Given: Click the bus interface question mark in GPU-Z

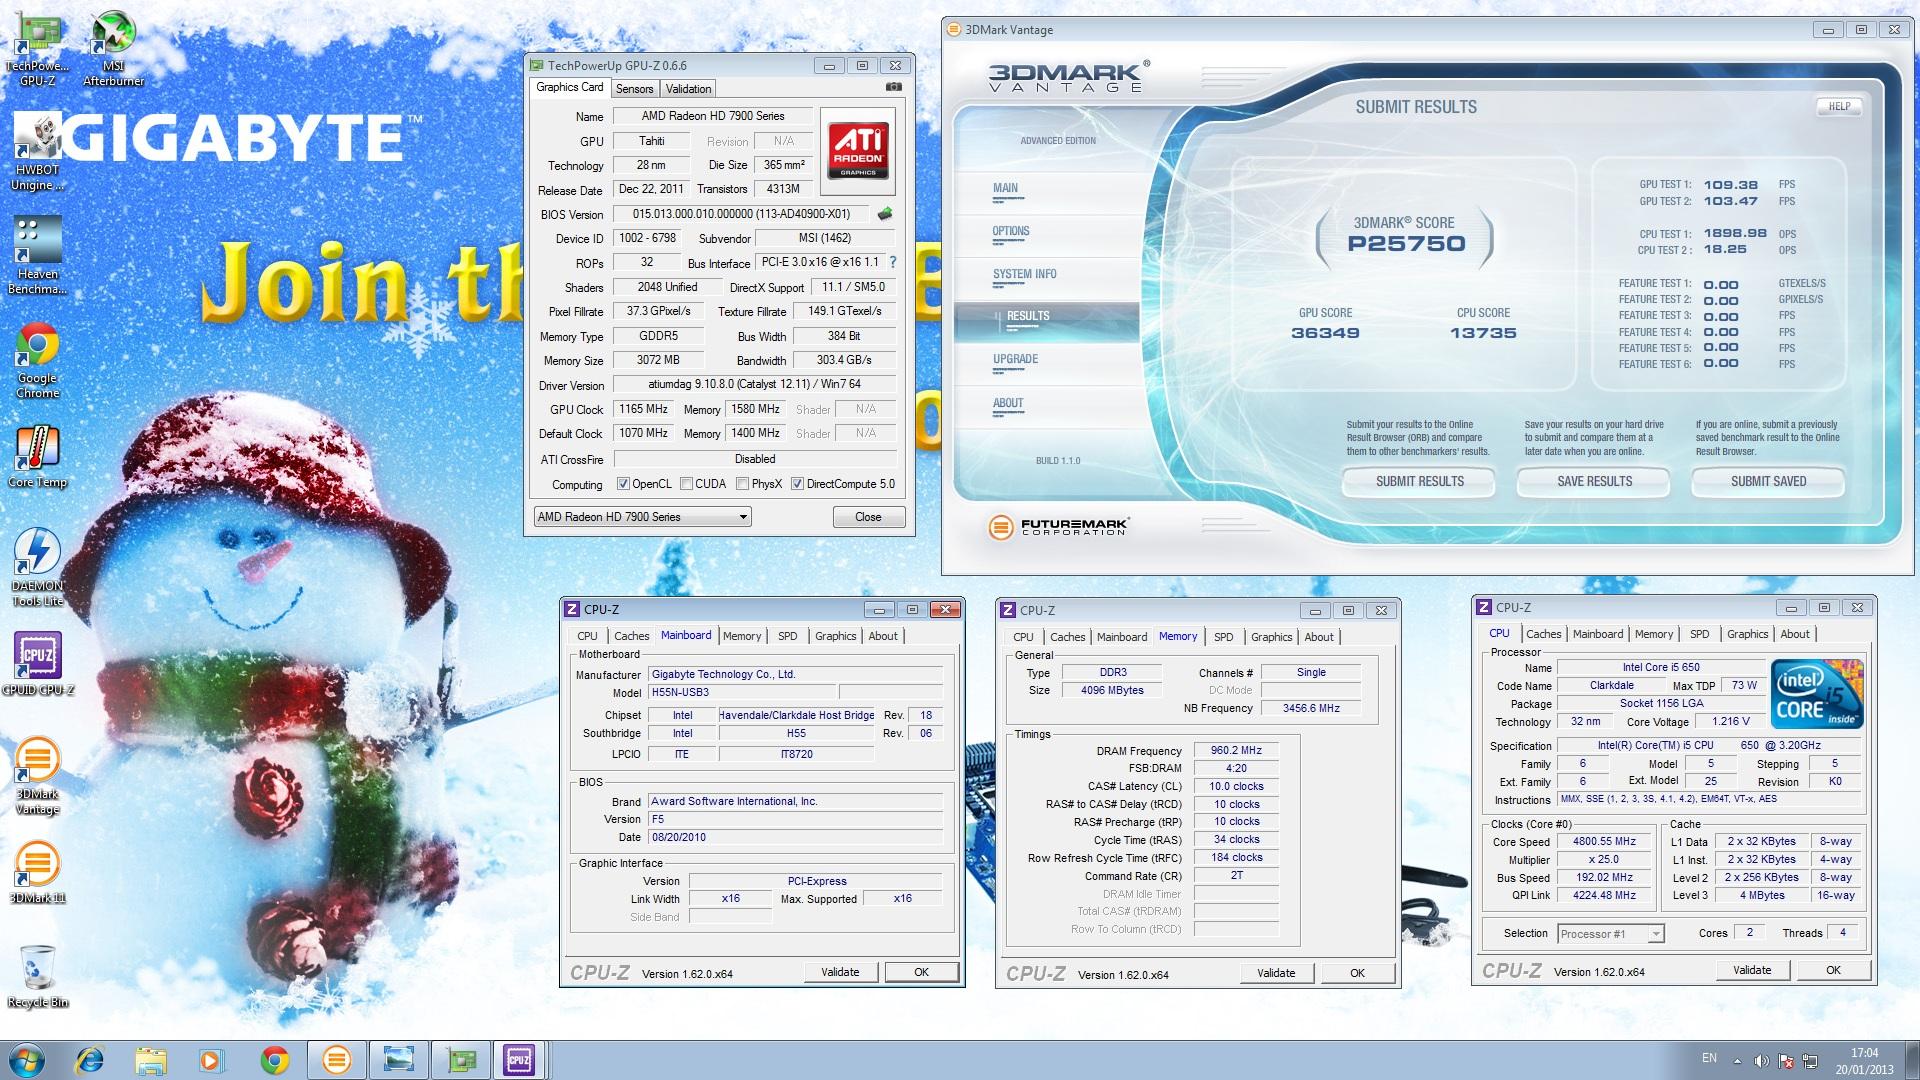Looking at the screenshot, I should [x=893, y=262].
